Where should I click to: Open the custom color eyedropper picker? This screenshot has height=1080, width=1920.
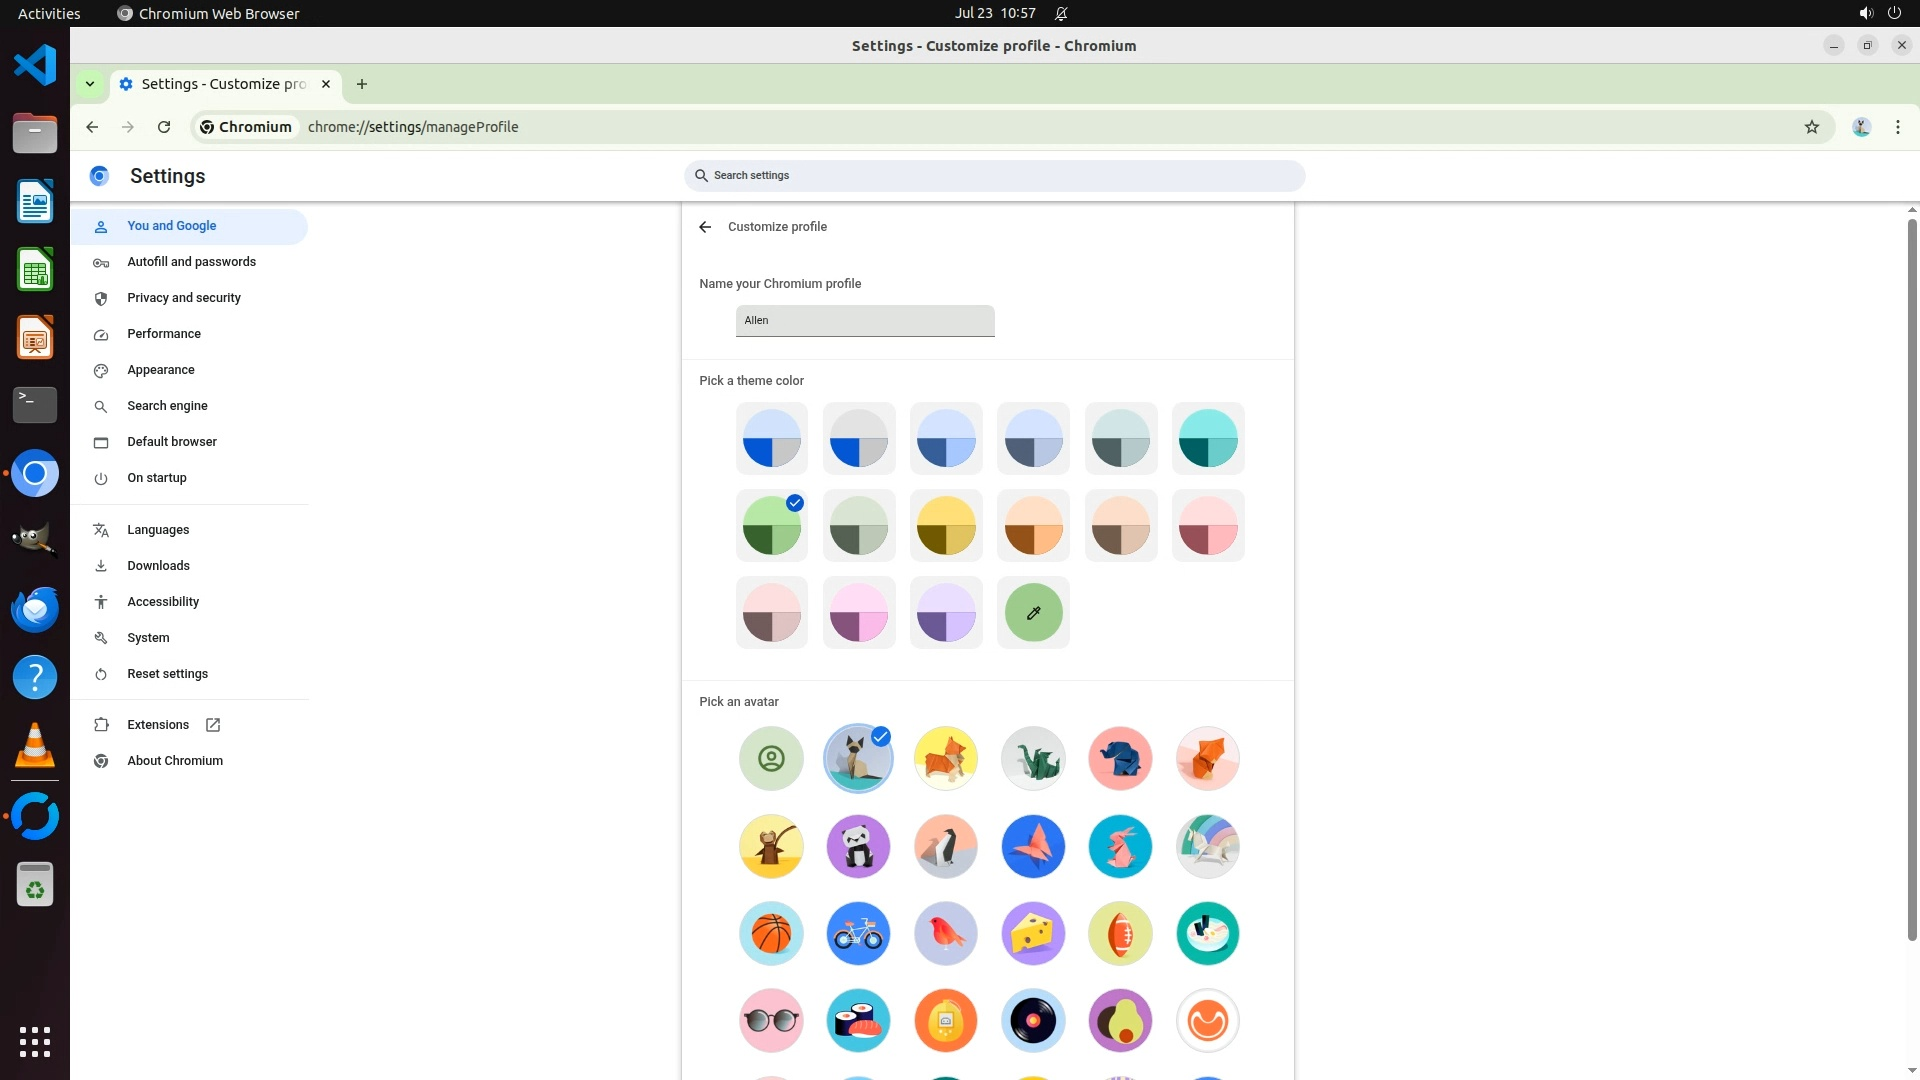pyautogui.click(x=1033, y=612)
